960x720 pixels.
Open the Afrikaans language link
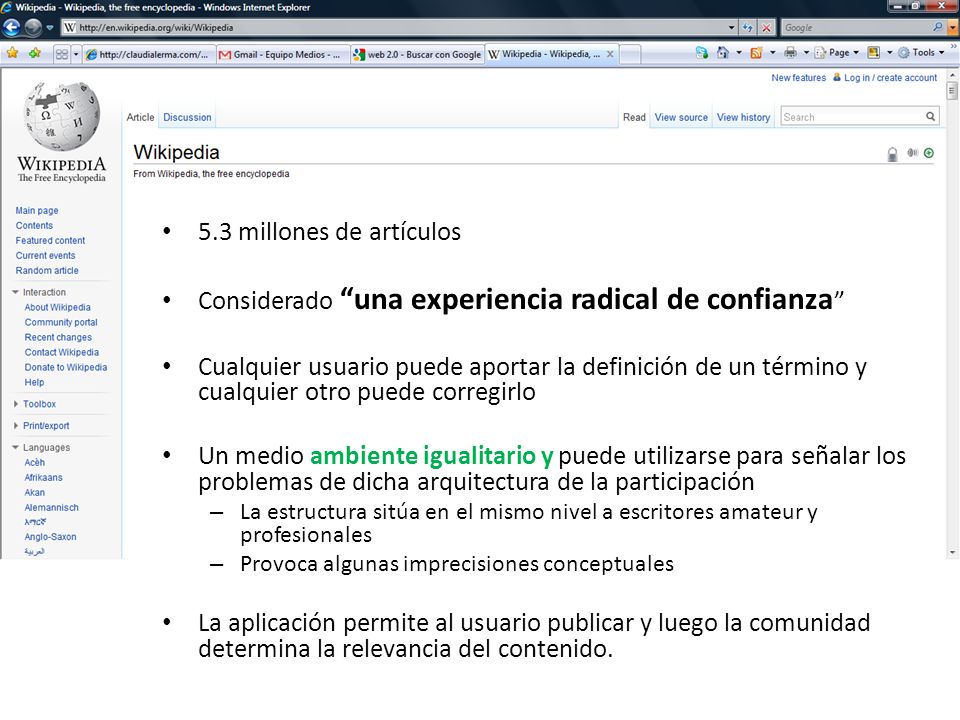click(43, 478)
